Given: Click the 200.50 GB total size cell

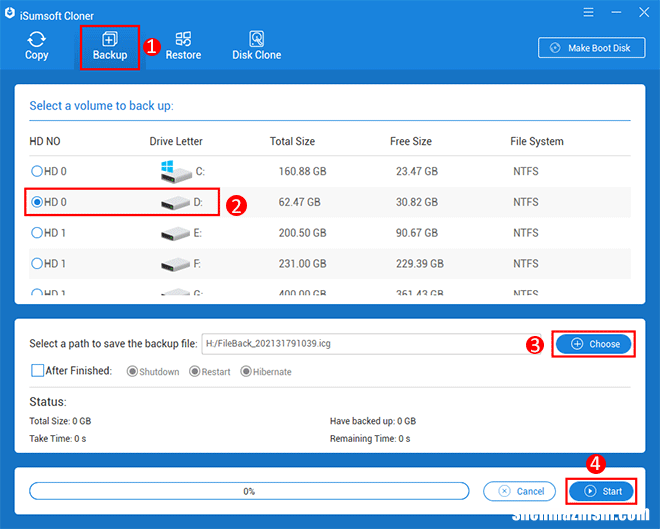Looking at the screenshot, I should click(x=302, y=233).
